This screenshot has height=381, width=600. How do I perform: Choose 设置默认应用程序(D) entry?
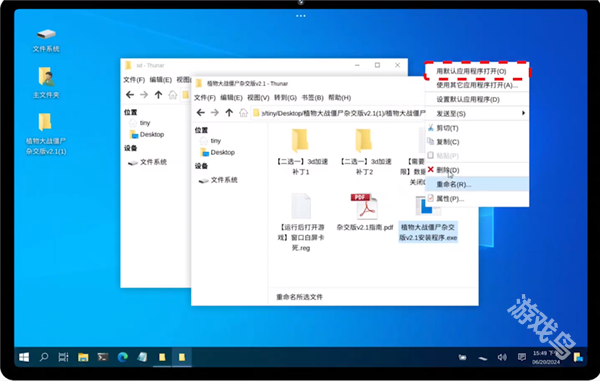477,99
